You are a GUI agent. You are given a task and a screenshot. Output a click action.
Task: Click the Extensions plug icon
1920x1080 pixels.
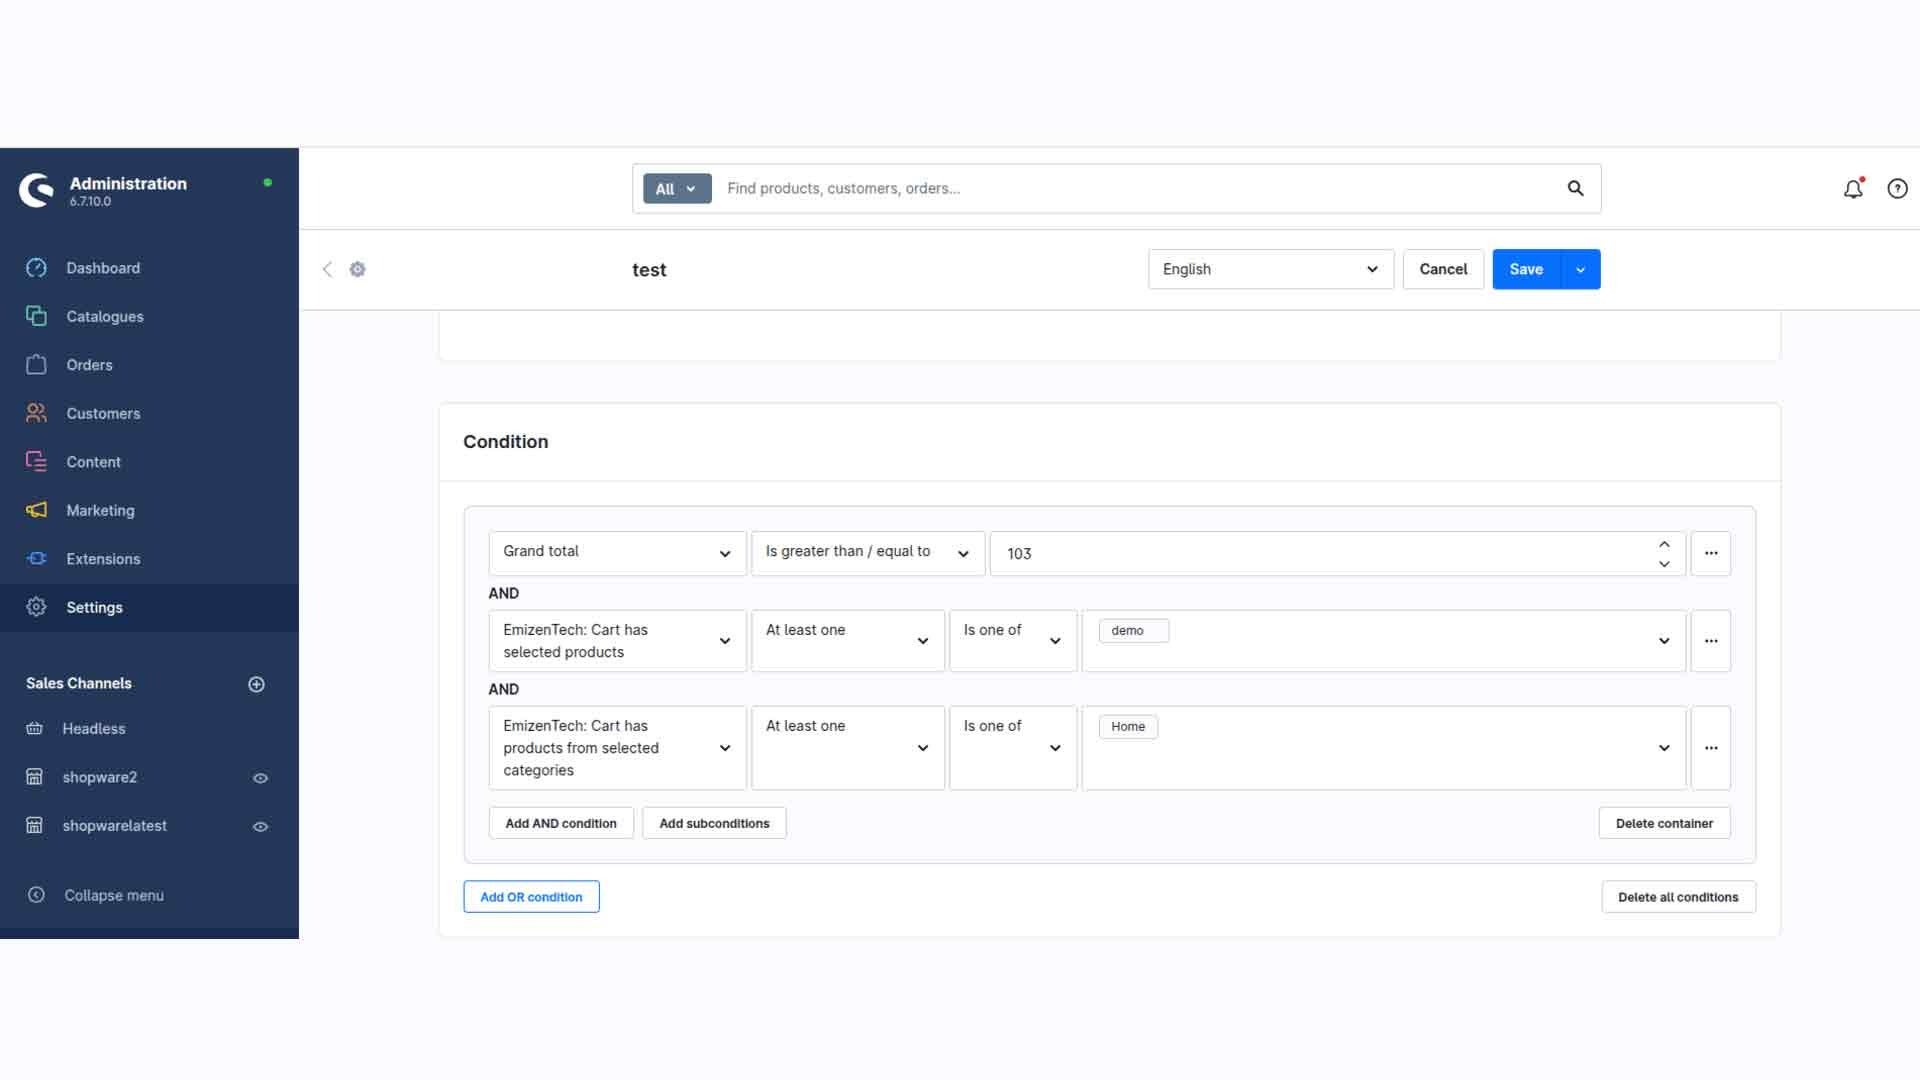pyautogui.click(x=36, y=559)
